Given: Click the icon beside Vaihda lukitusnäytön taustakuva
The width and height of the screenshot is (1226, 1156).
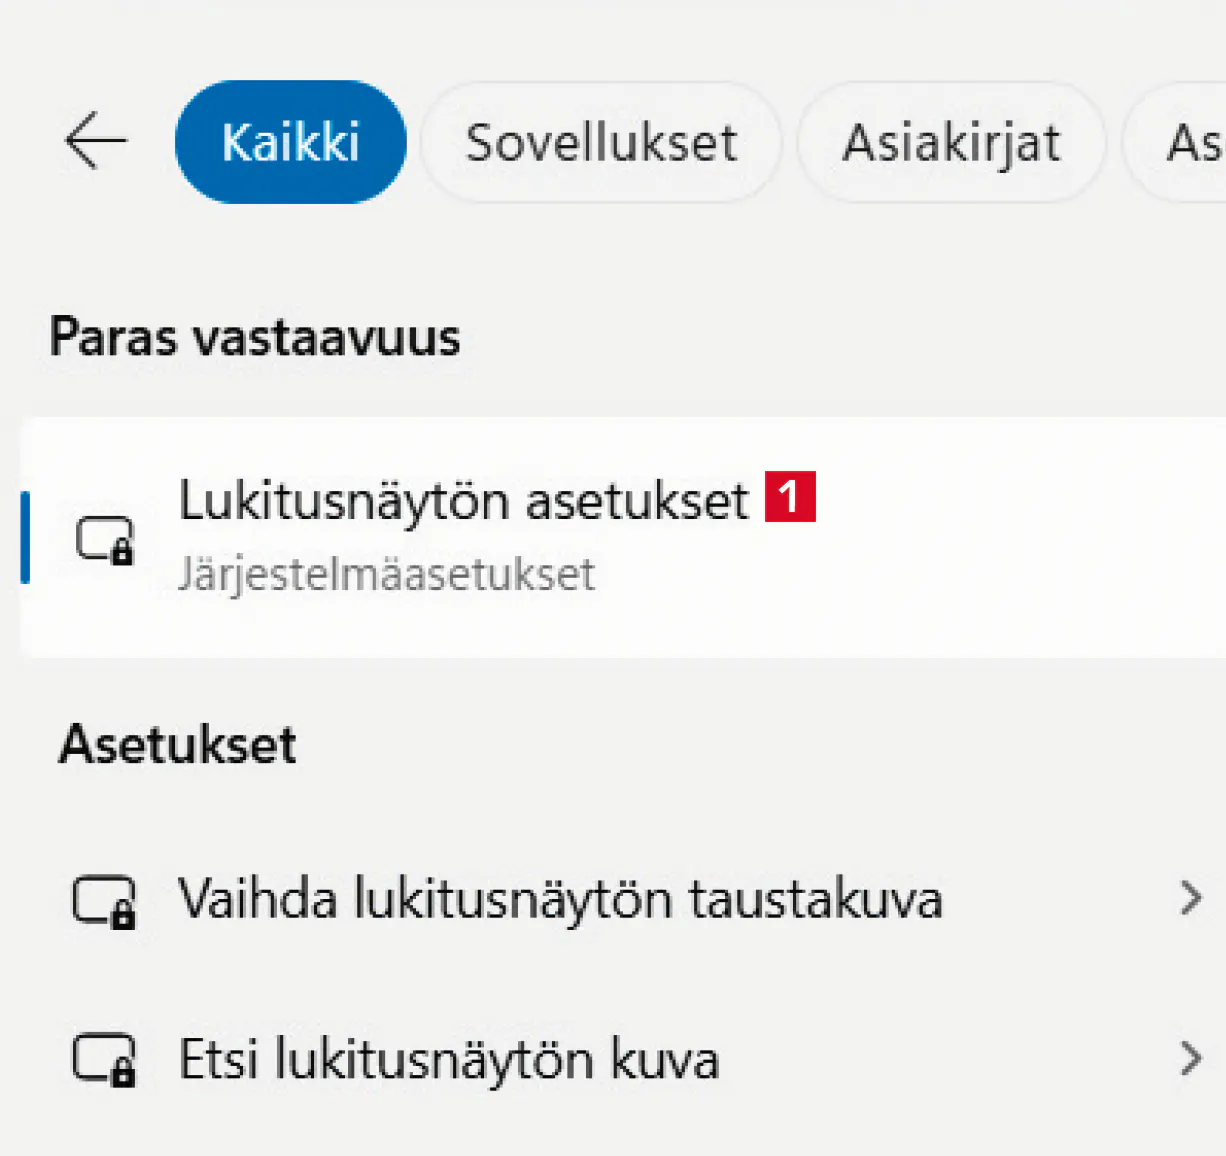Looking at the screenshot, I should click(104, 900).
